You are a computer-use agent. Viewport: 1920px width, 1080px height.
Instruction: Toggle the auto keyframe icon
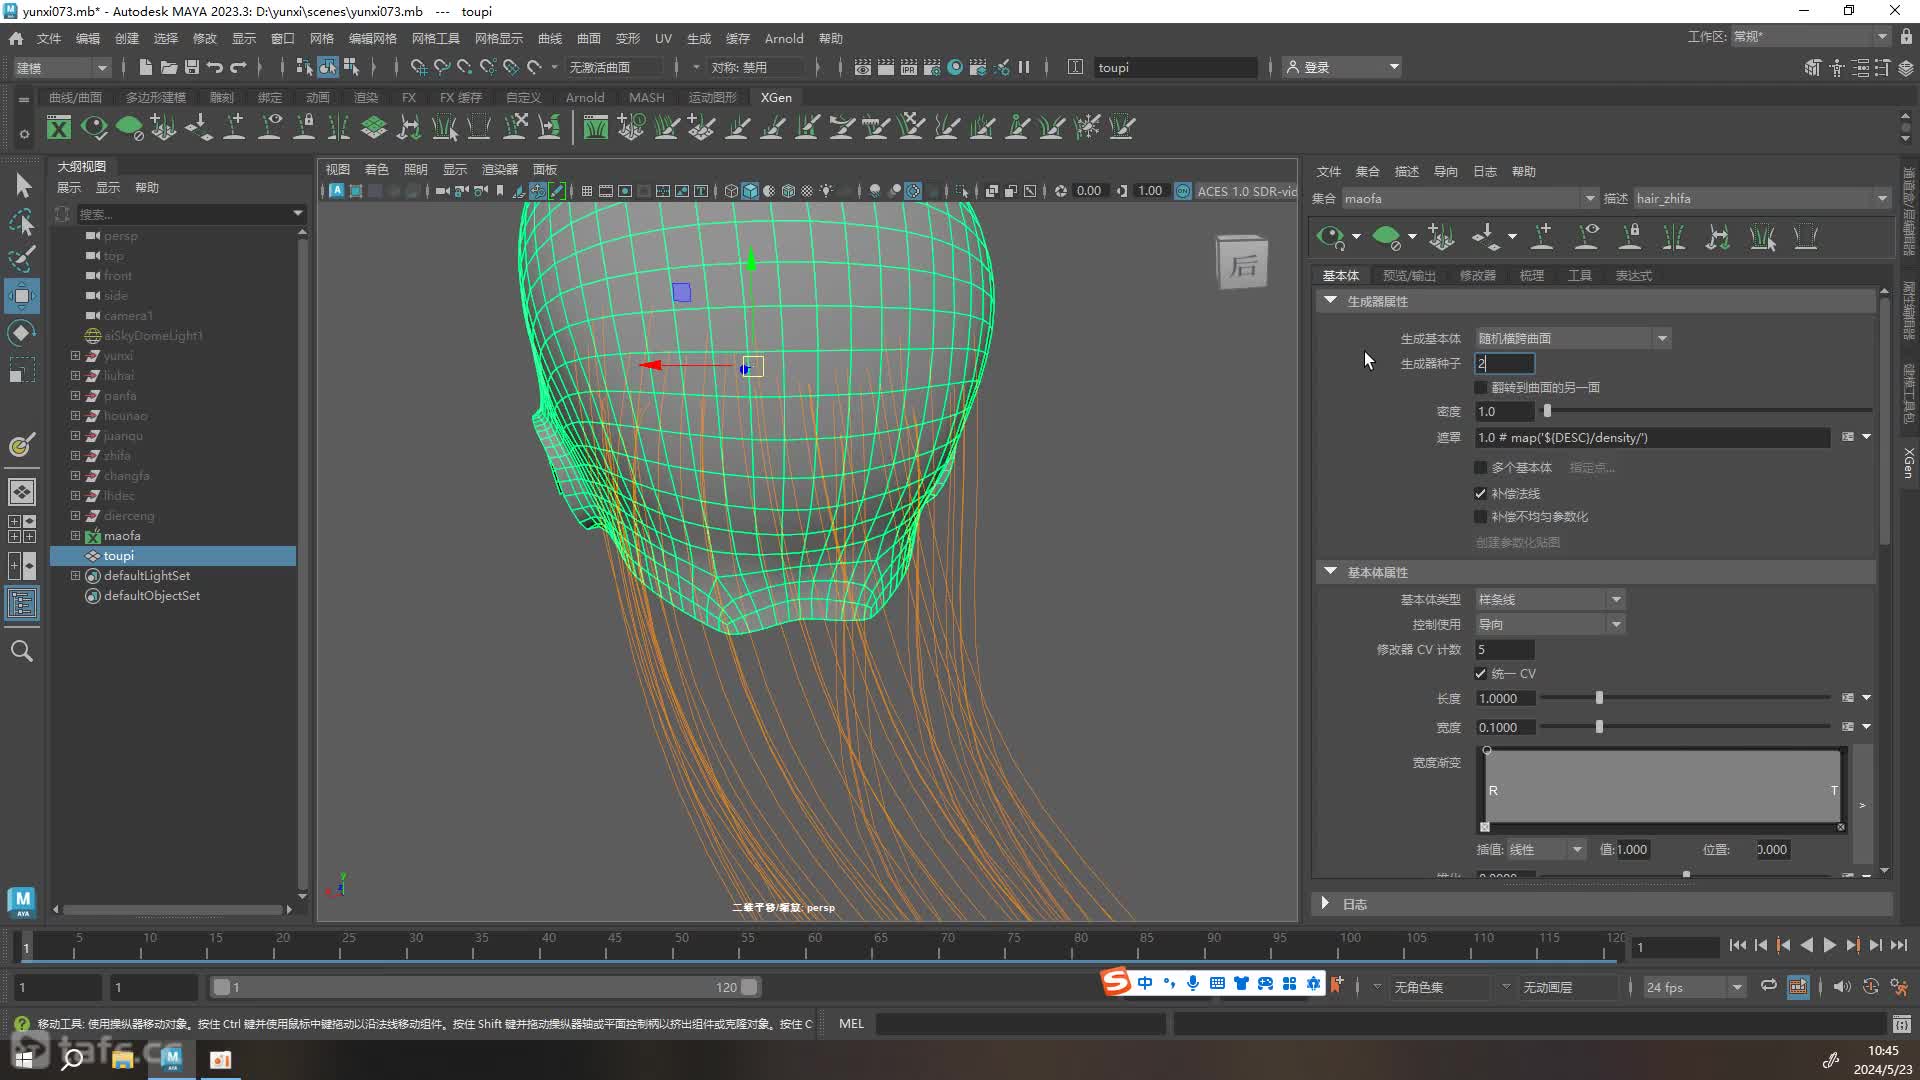coord(1870,987)
